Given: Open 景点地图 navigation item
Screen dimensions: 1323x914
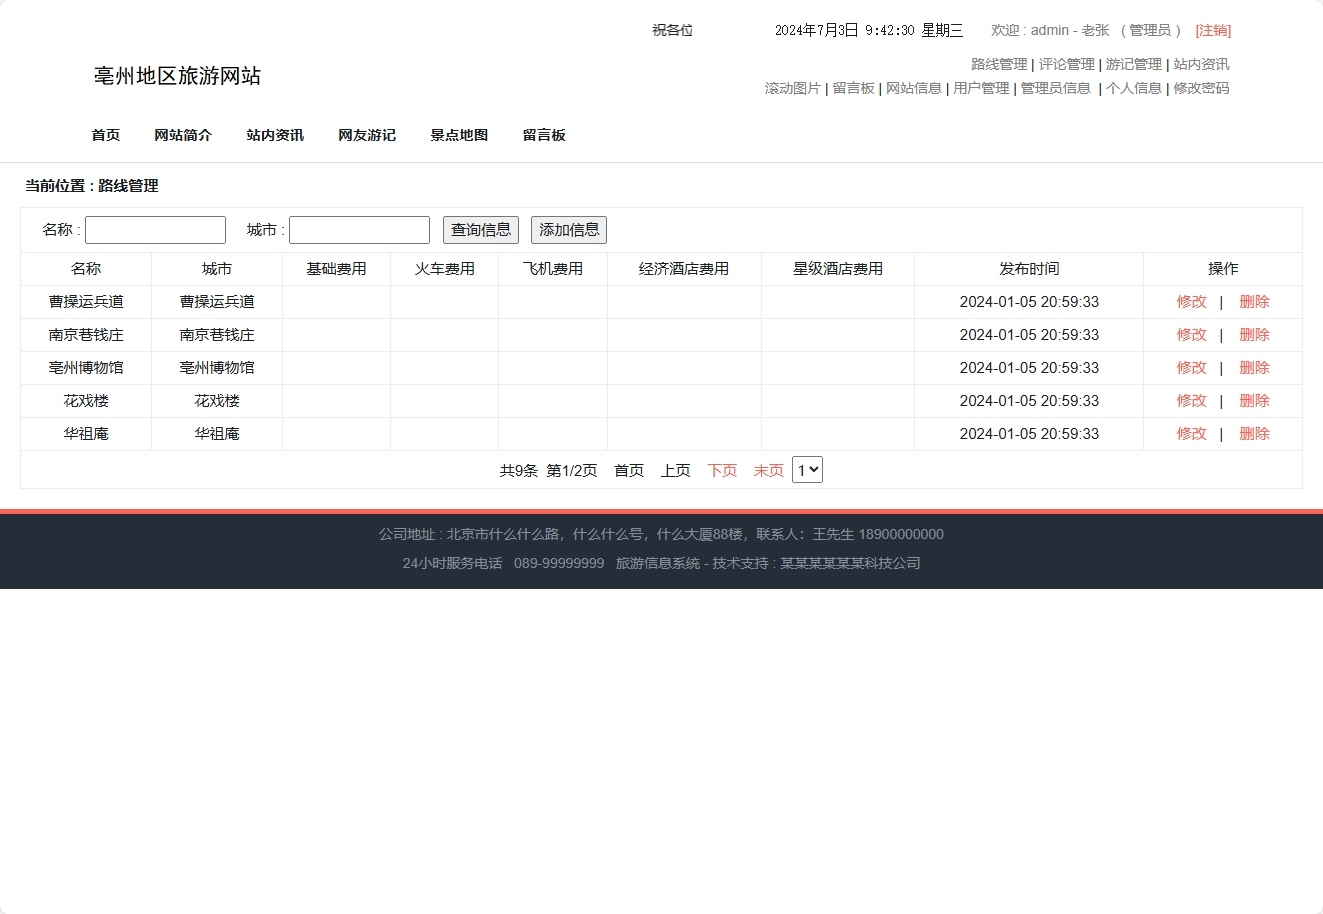Looking at the screenshot, I should click(x=459, y=136).
